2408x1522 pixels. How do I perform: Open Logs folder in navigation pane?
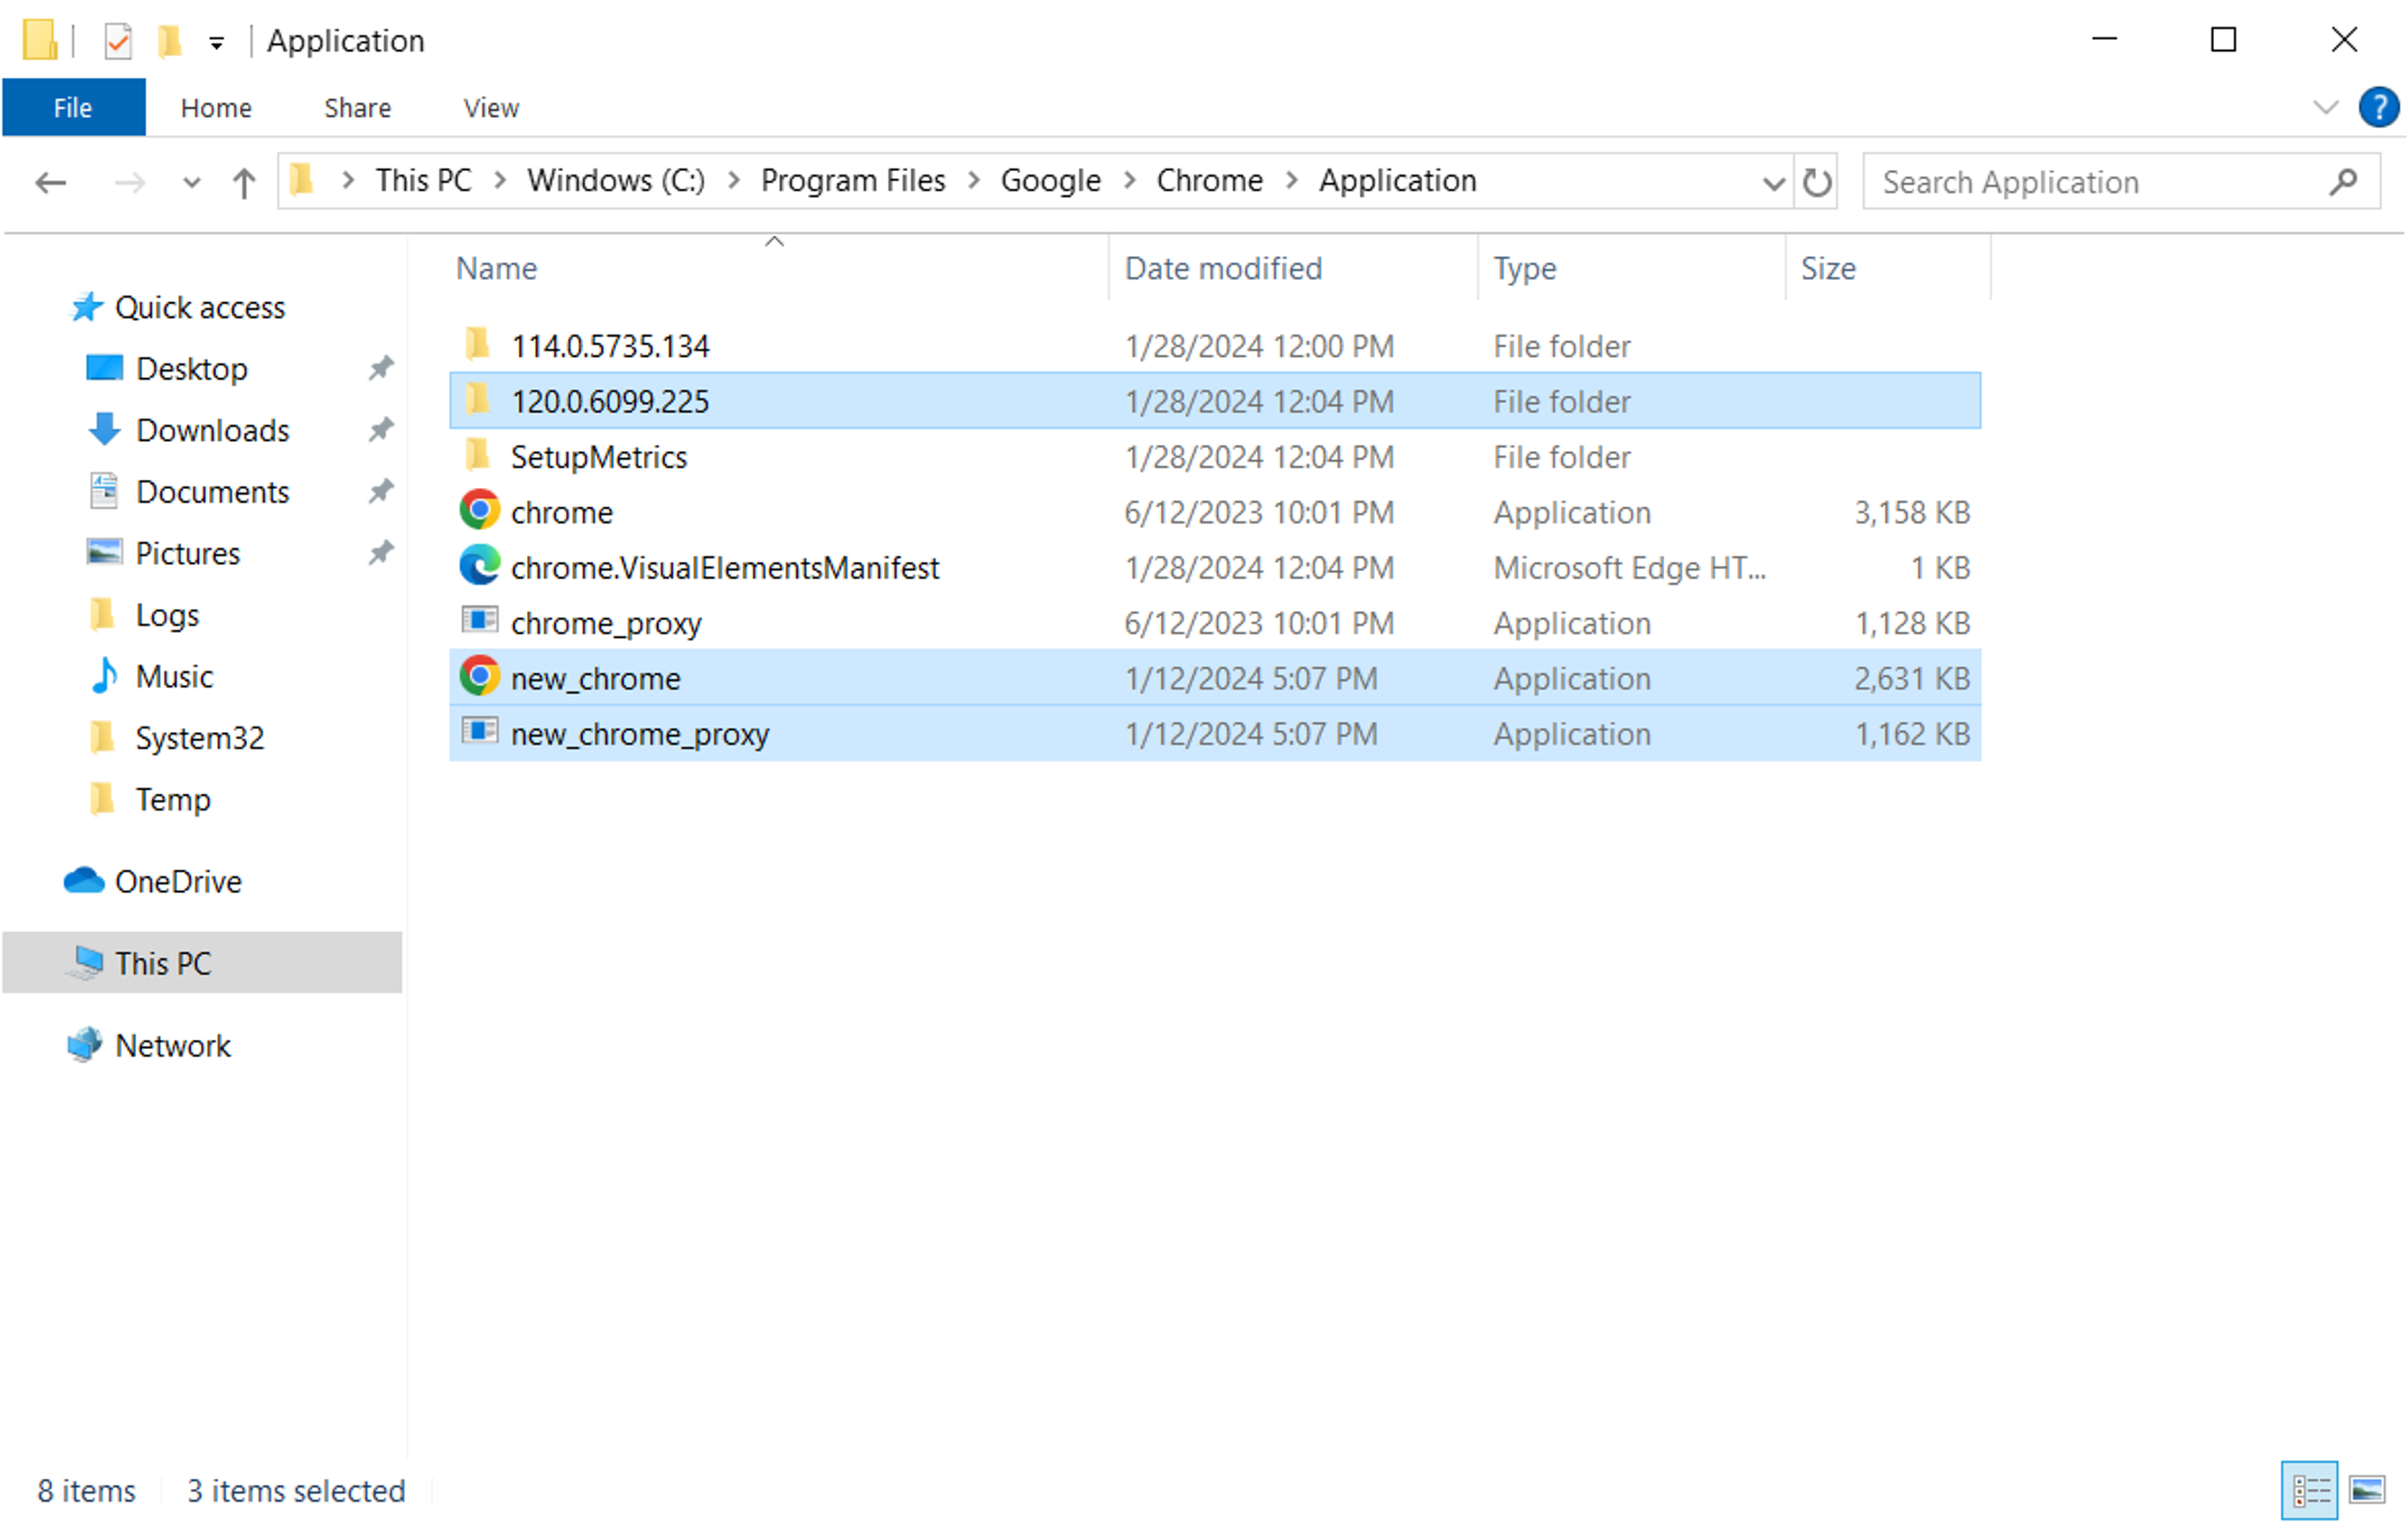coord(167,615)
